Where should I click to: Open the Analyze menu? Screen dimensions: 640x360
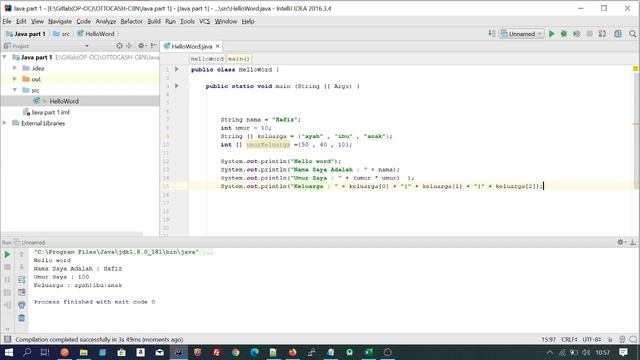point(106,21)
